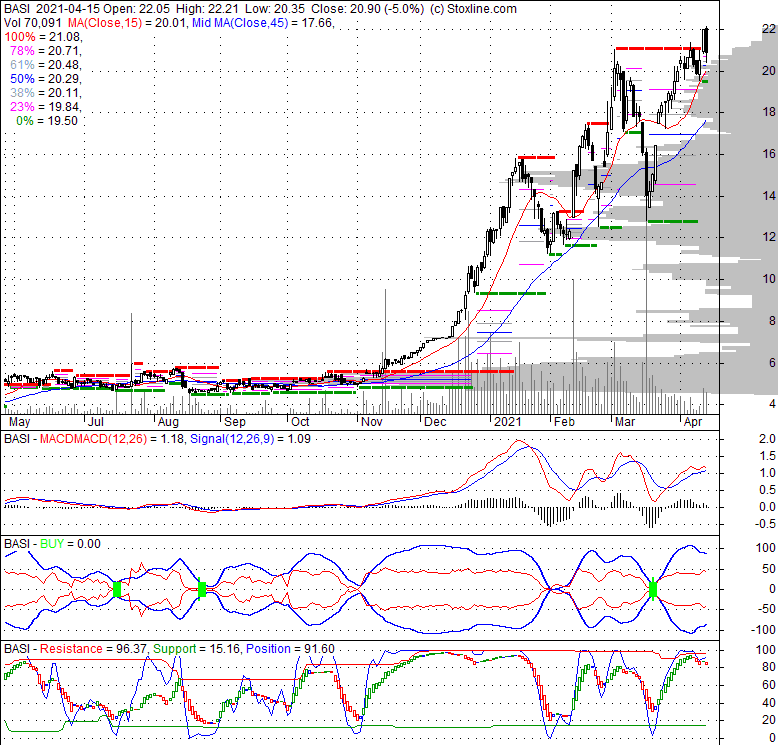Click the 'Jul' month axis label
The image size is (780, 745).
pyautogui.click(x=96, y=422)
